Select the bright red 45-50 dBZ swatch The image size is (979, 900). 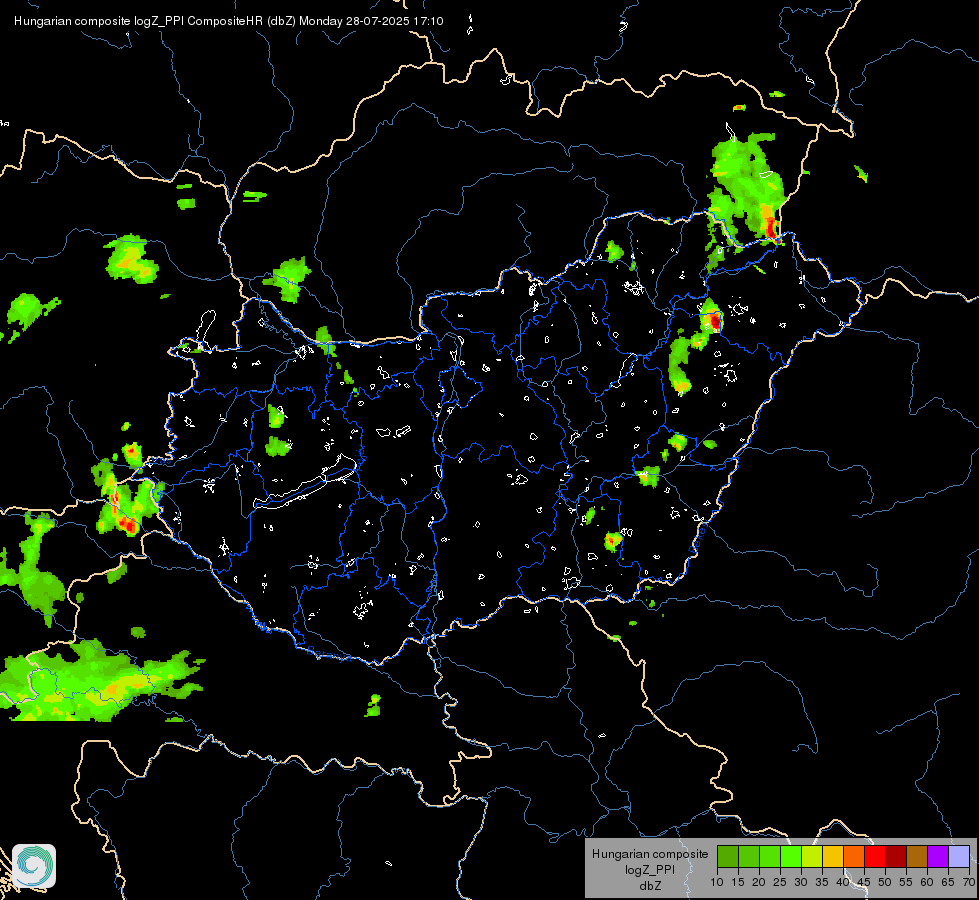(x=875, y=856)
